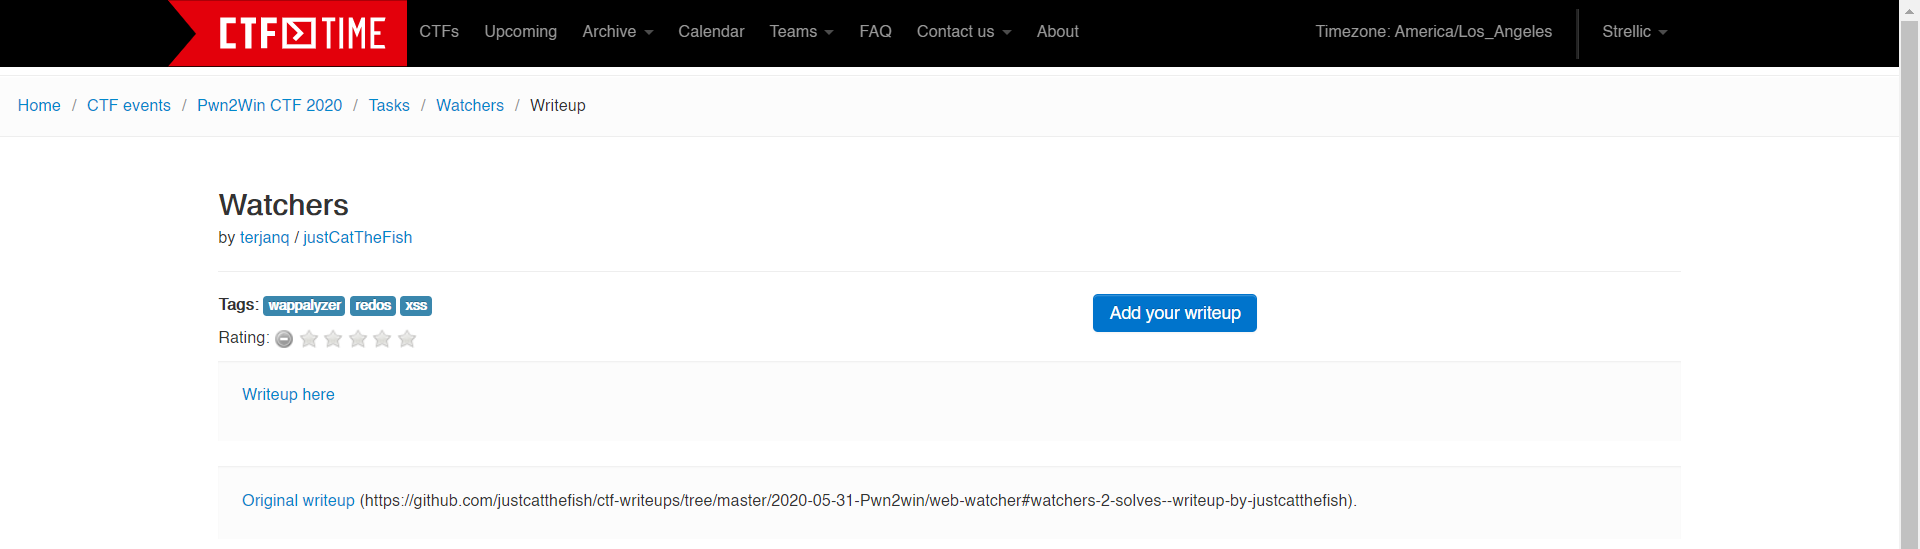
Task: Rate the writeup one star
Action: point(309,339)
